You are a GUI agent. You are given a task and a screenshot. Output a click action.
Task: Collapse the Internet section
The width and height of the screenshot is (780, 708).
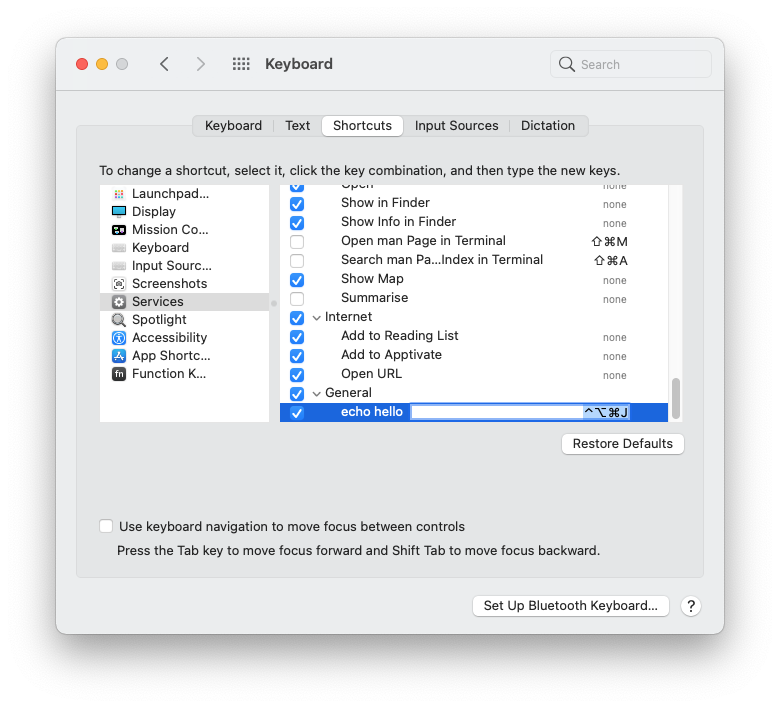316,317
